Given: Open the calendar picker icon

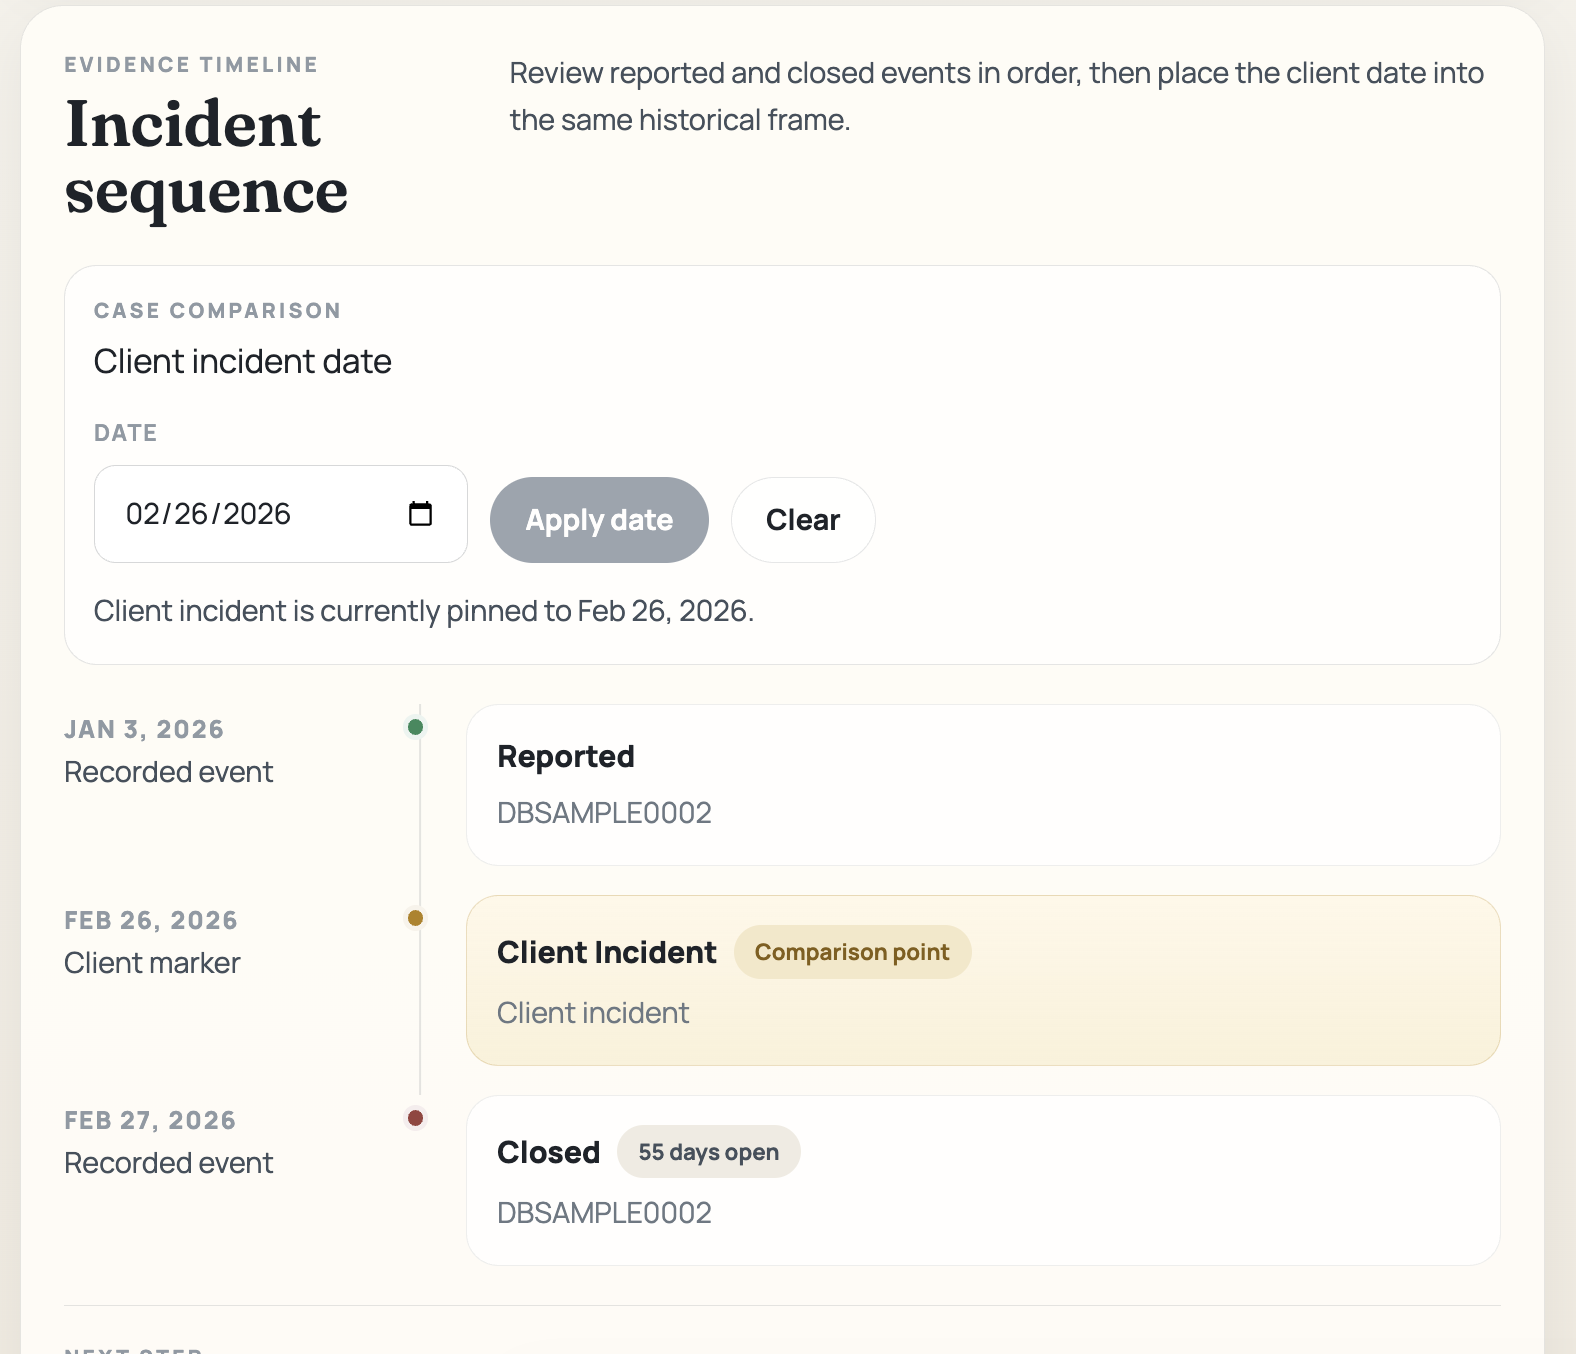Looking at the screenshot, I should 420,514.
